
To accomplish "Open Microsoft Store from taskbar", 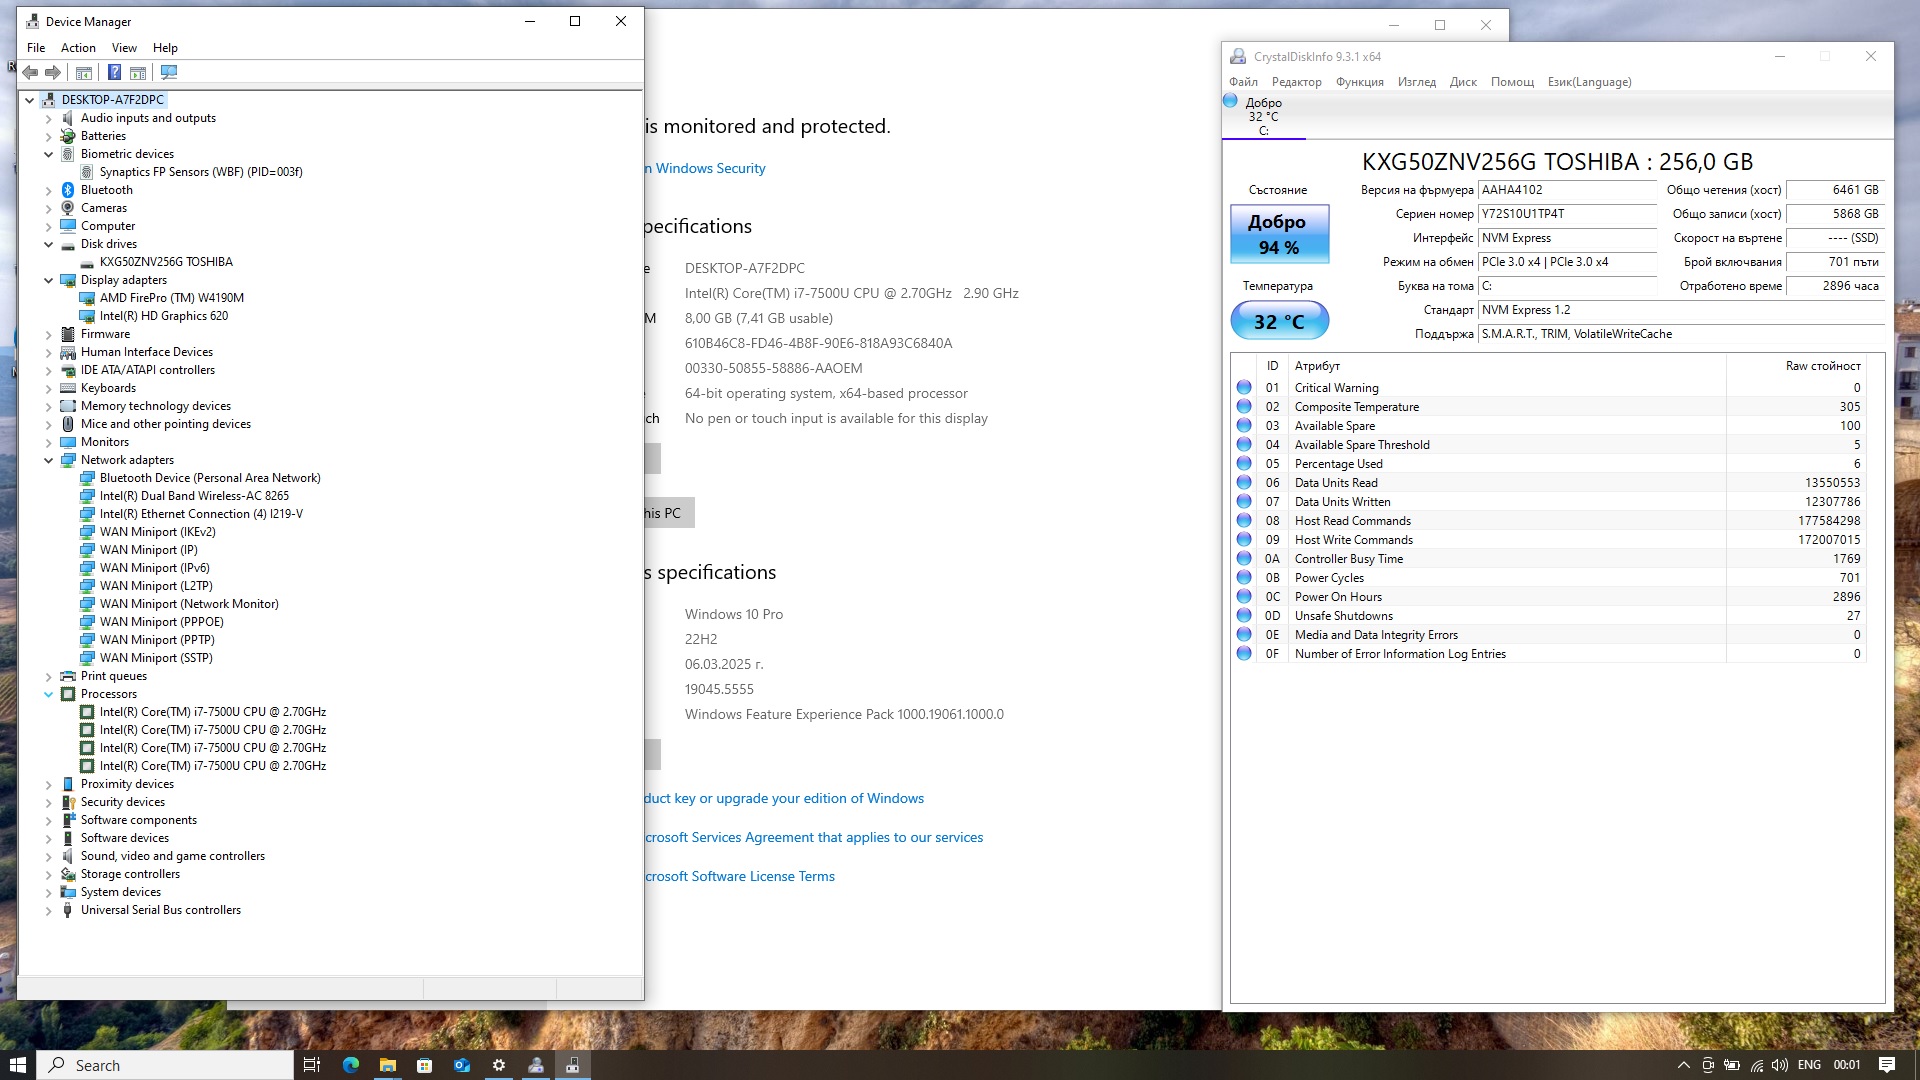I will click(425, 1065).
